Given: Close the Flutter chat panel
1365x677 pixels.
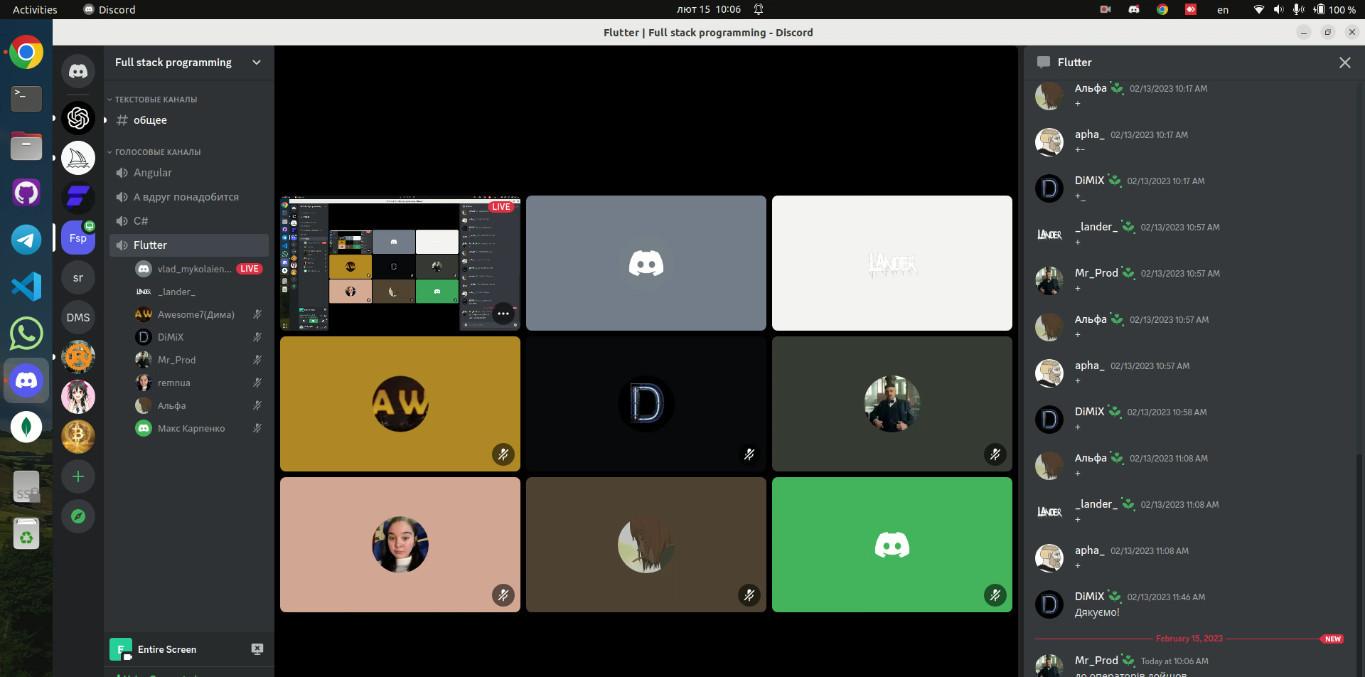Looking at the screenshot, I should click(1344, 62).
